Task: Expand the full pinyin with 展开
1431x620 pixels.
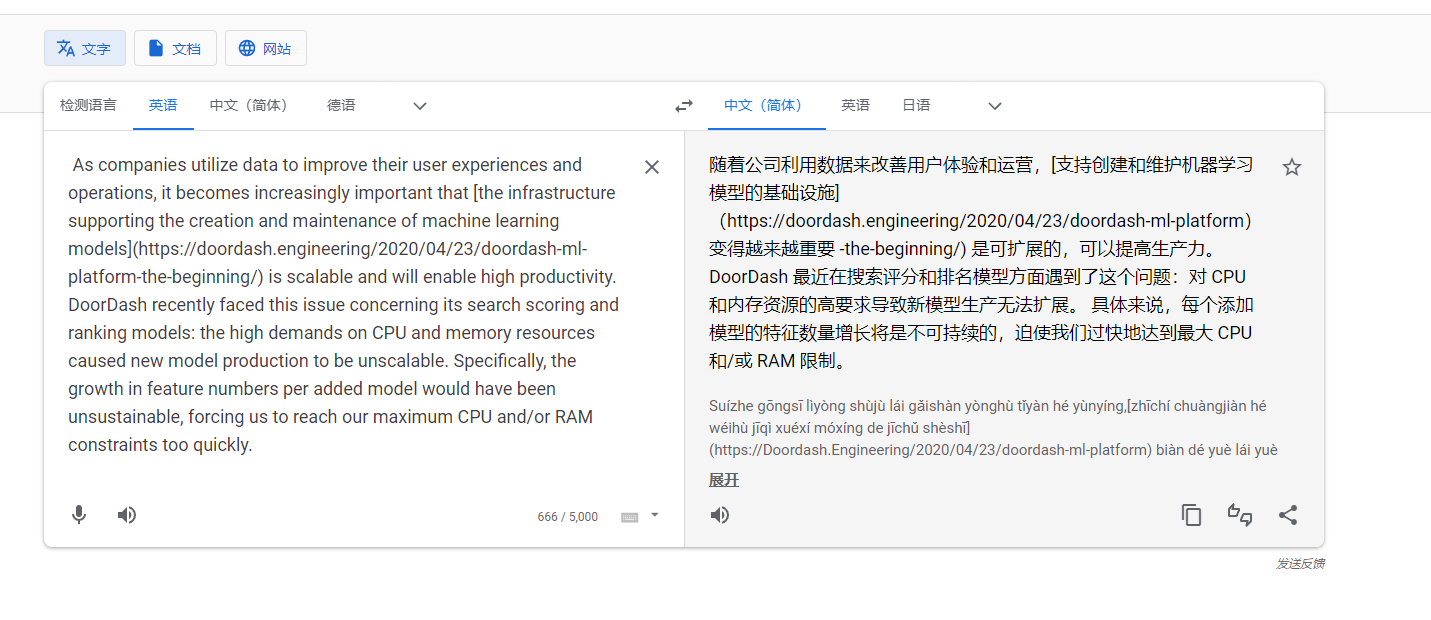Action: [723, 480]
